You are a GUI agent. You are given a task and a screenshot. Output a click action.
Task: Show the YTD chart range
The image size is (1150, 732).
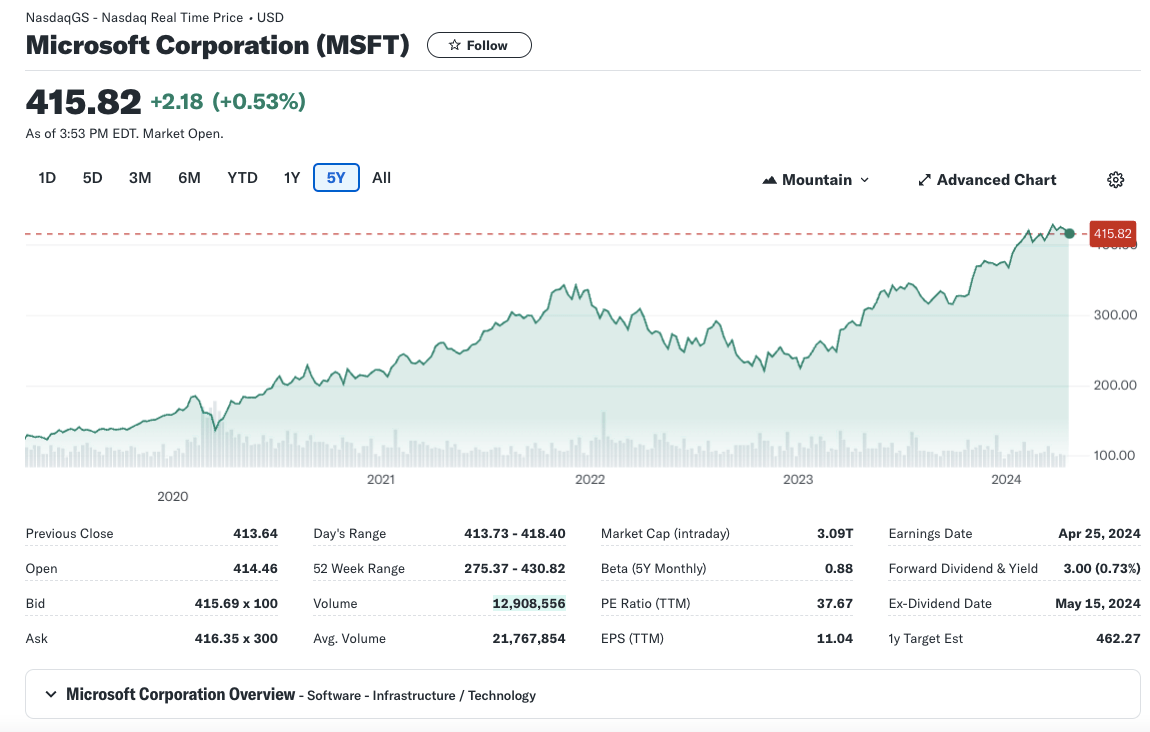[242, 177]
